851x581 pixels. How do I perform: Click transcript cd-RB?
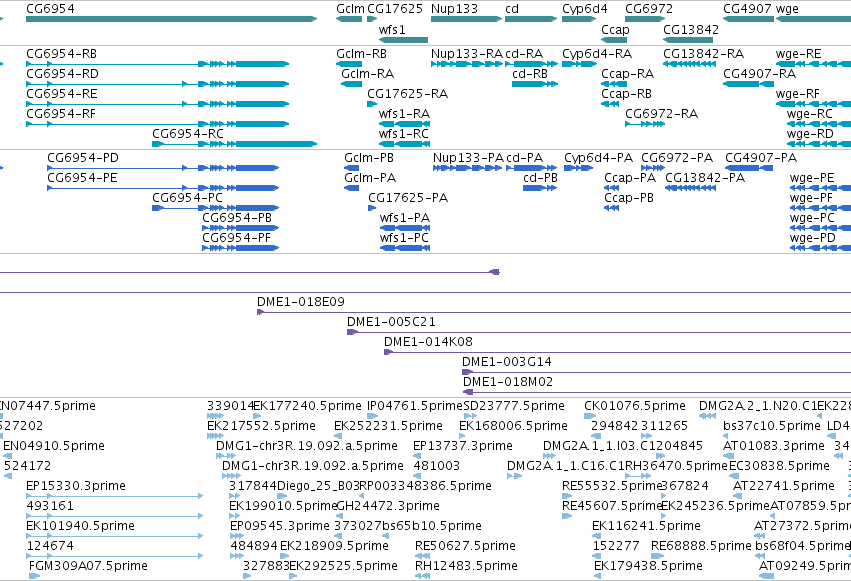tap(535, 84)
